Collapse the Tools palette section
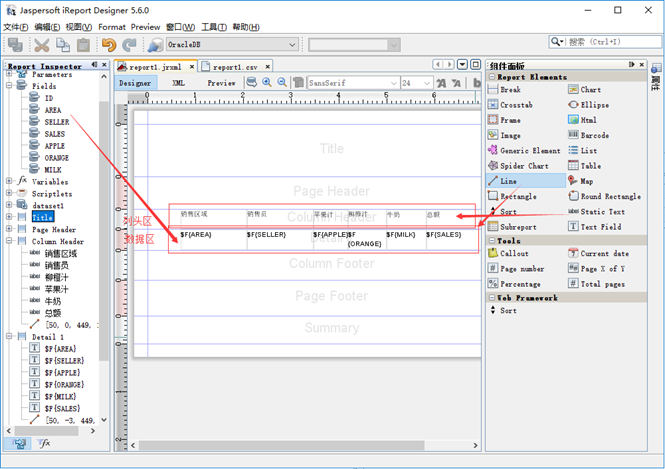This screenshot has height=469, width=665. pyautogui.click(x=491, y=241)
